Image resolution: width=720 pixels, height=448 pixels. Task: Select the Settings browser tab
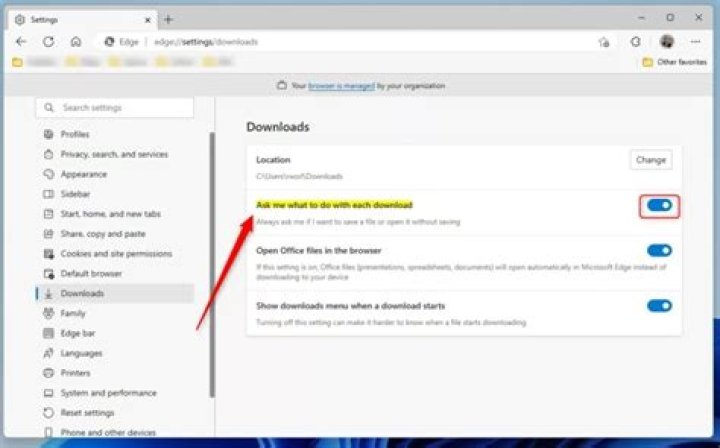[x=83, y=20]
